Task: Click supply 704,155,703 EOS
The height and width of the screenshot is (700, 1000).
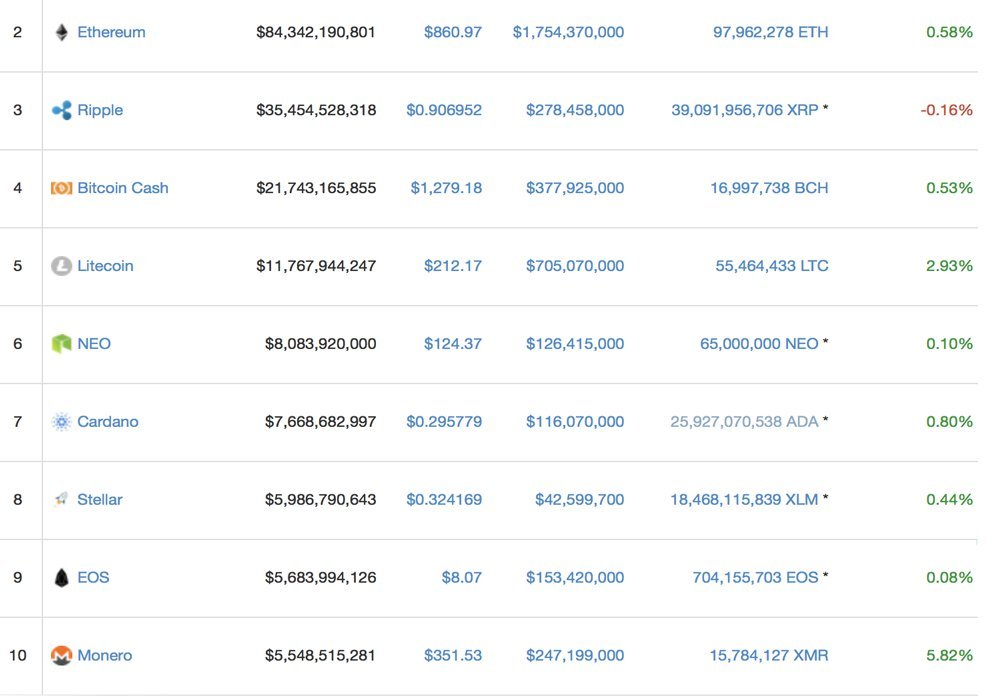Action: tap(756, 578)
